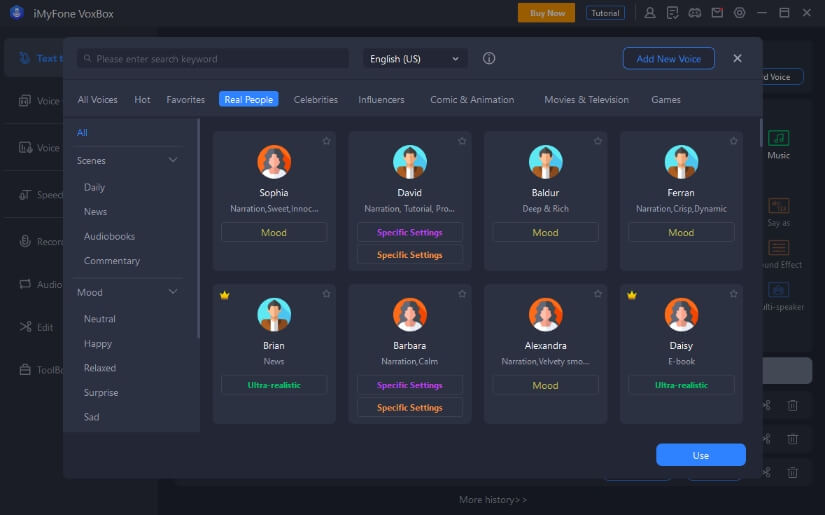
Task: Select David voice avatar
Action: [x=409, y=162]
